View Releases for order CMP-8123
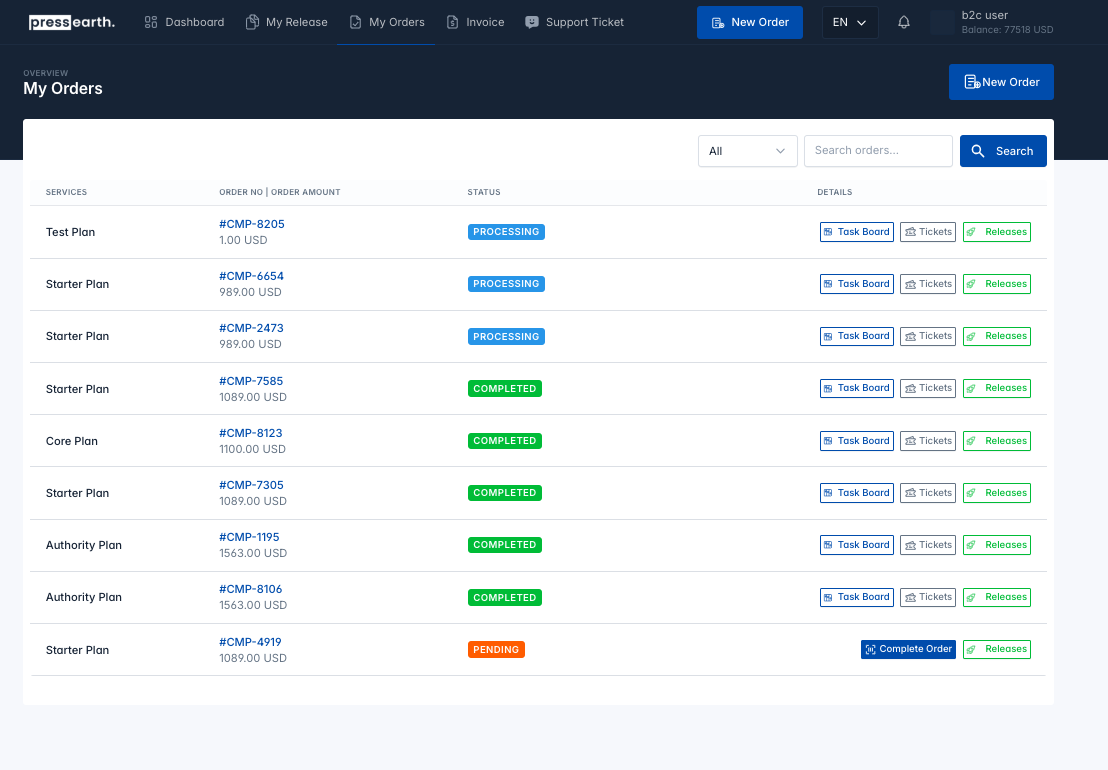The width and height of the screenshot is (1108, 770). point(996,441)
